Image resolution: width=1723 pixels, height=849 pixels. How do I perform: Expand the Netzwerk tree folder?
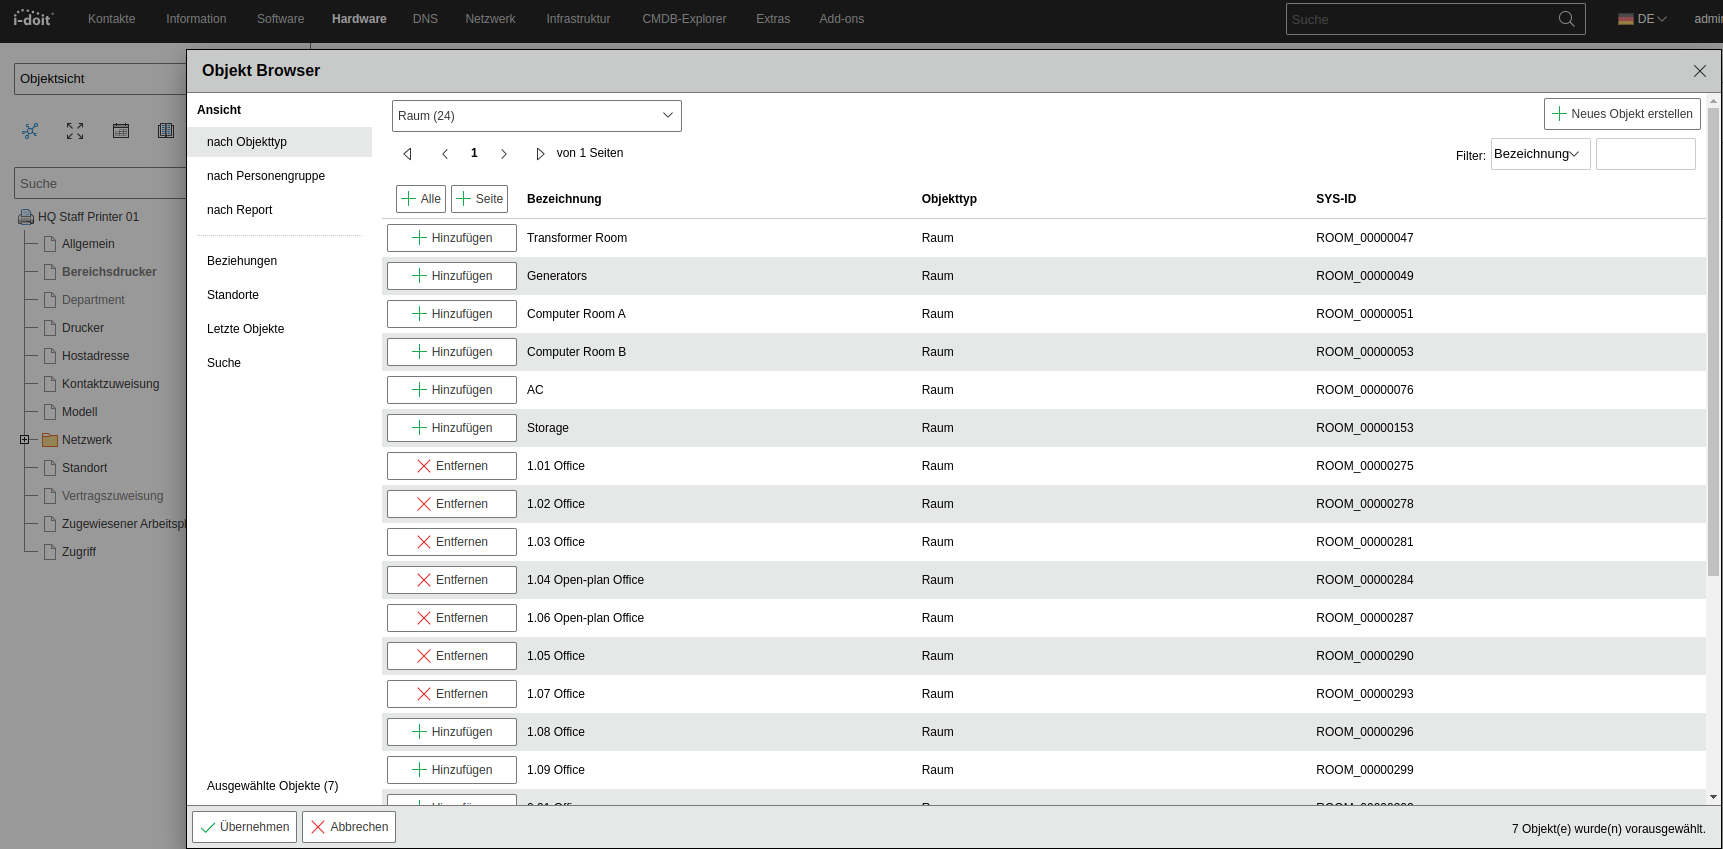point(25,440)
